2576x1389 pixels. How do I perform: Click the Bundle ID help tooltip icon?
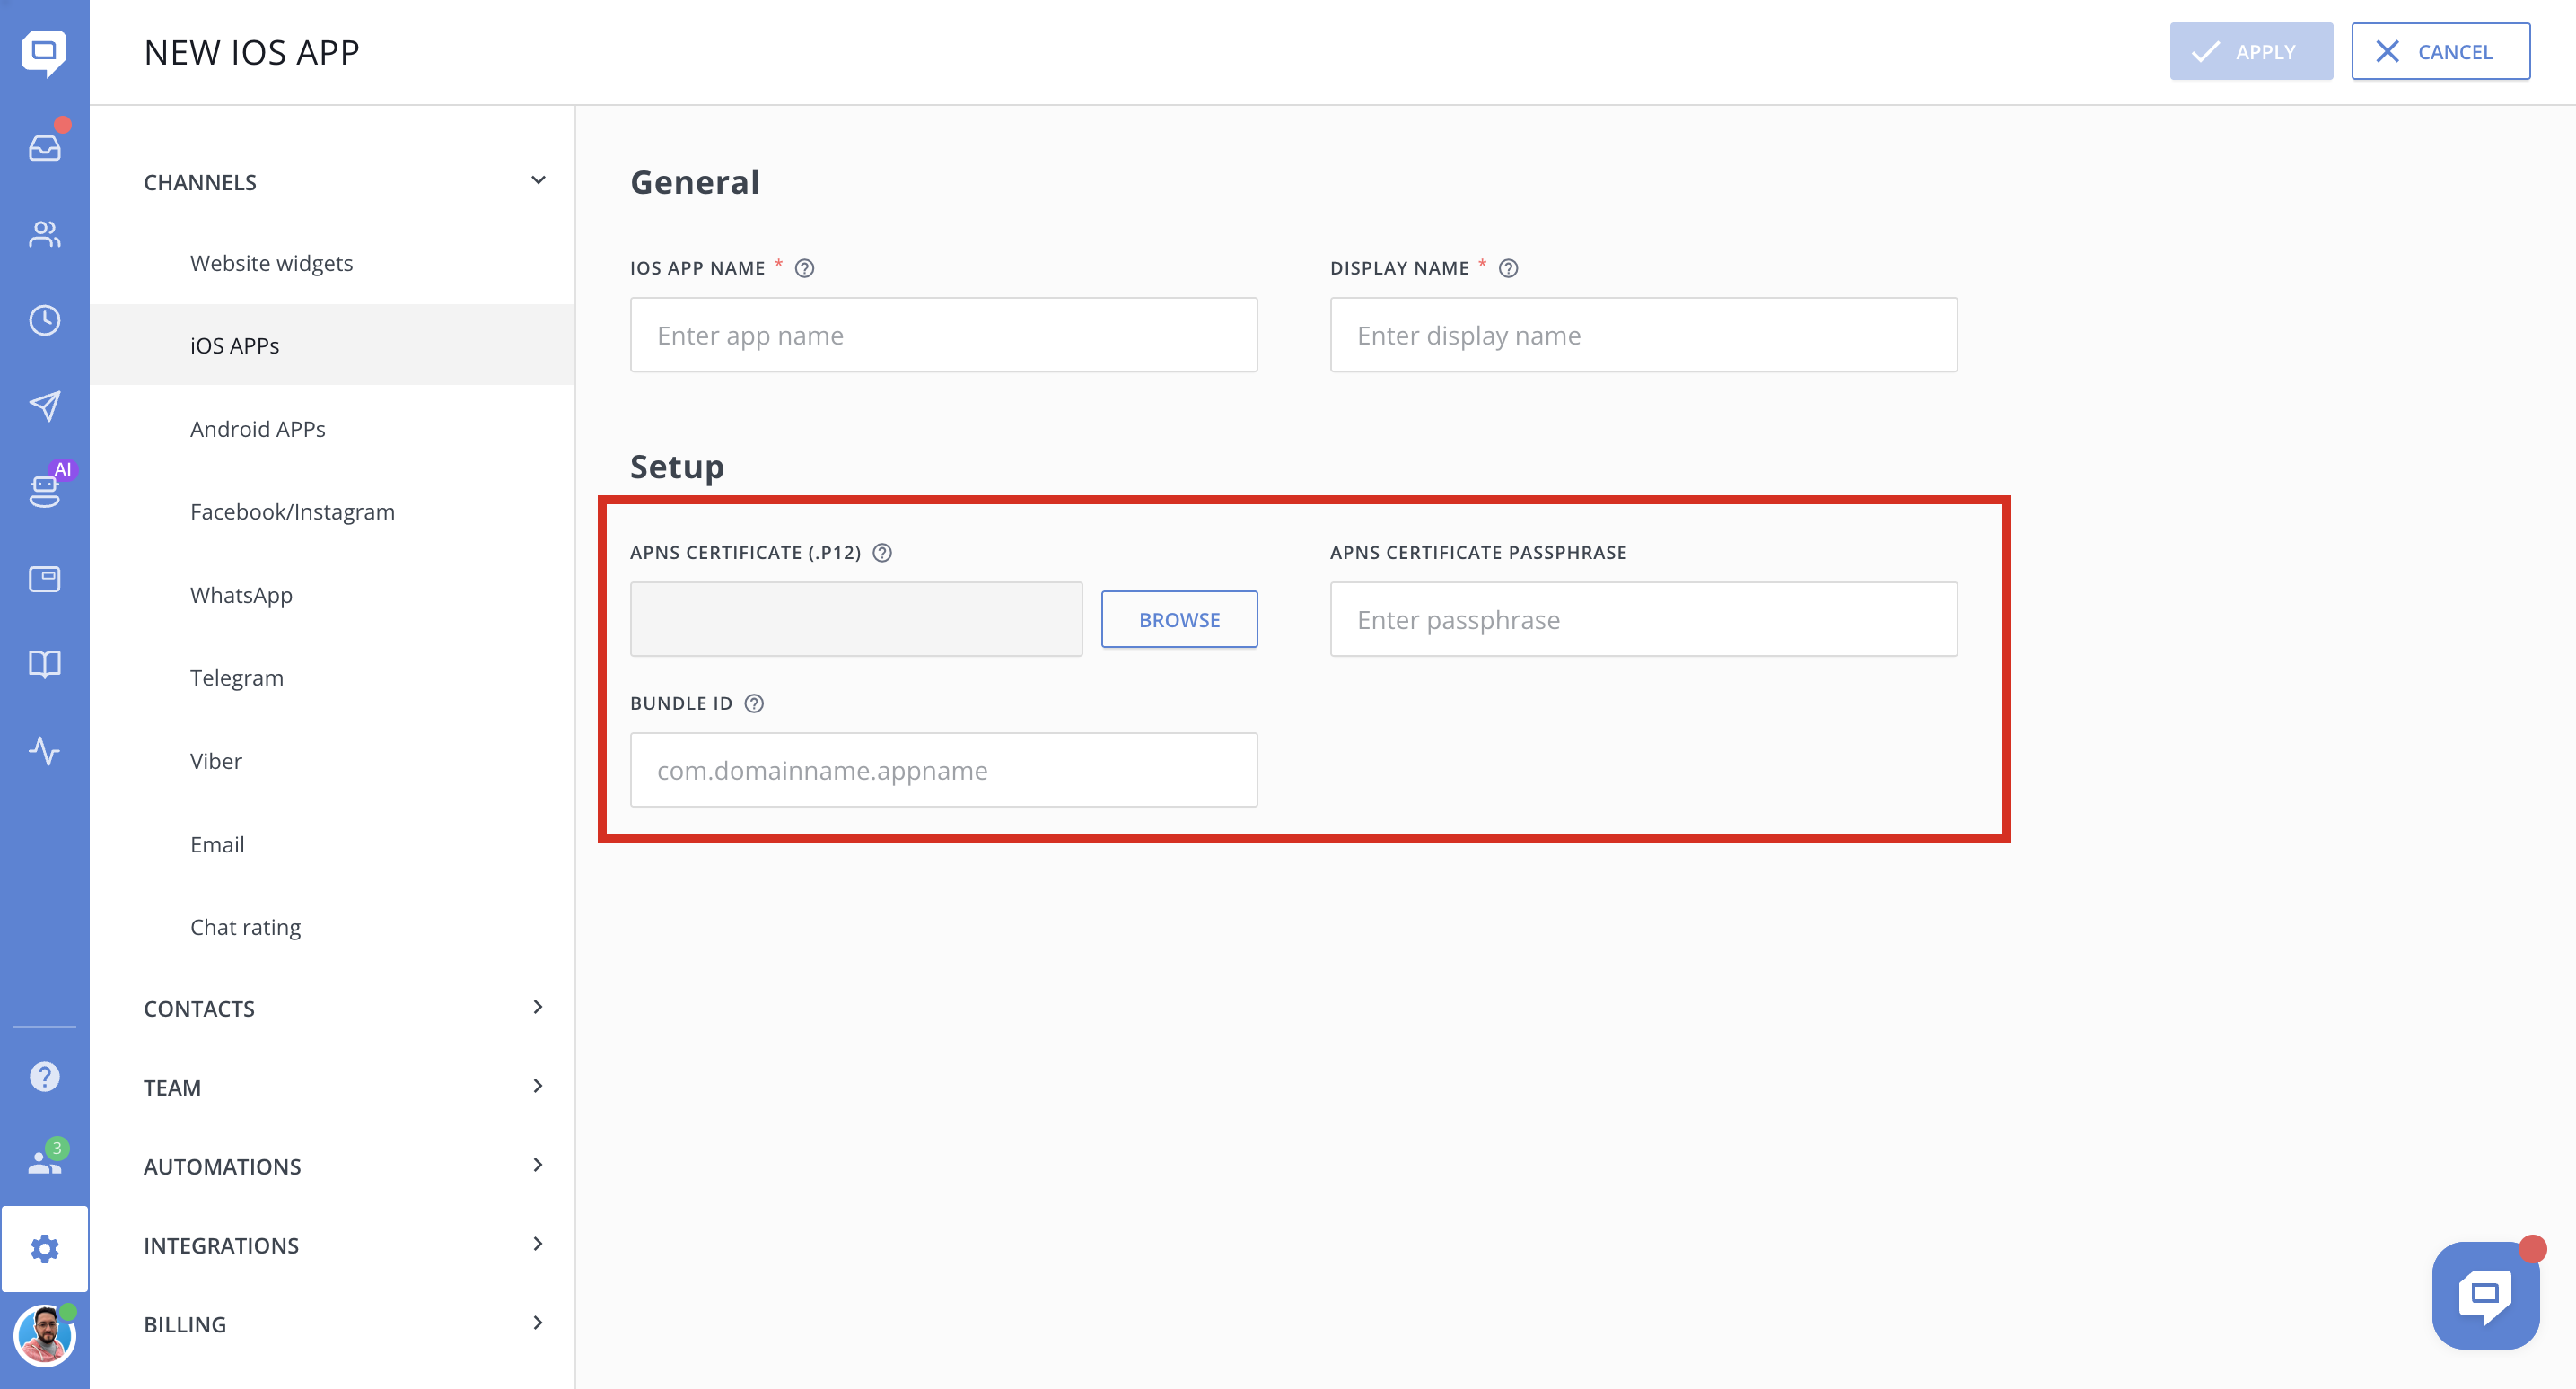pos(754,703)
